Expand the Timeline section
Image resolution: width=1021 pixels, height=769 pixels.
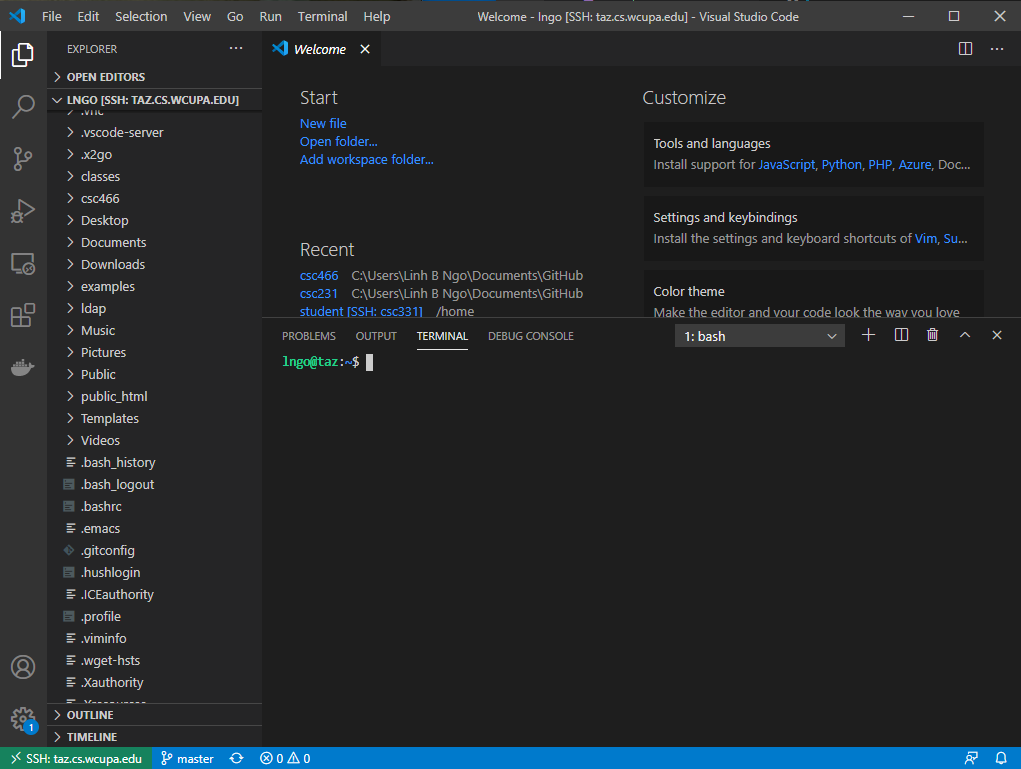(155, 737)
